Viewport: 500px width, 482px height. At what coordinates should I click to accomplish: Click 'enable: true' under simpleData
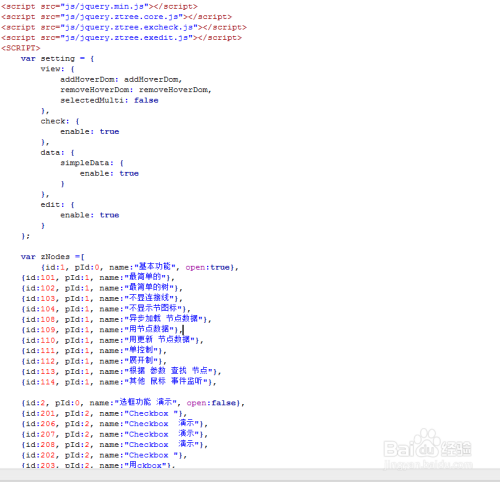[x=109, y=173]
